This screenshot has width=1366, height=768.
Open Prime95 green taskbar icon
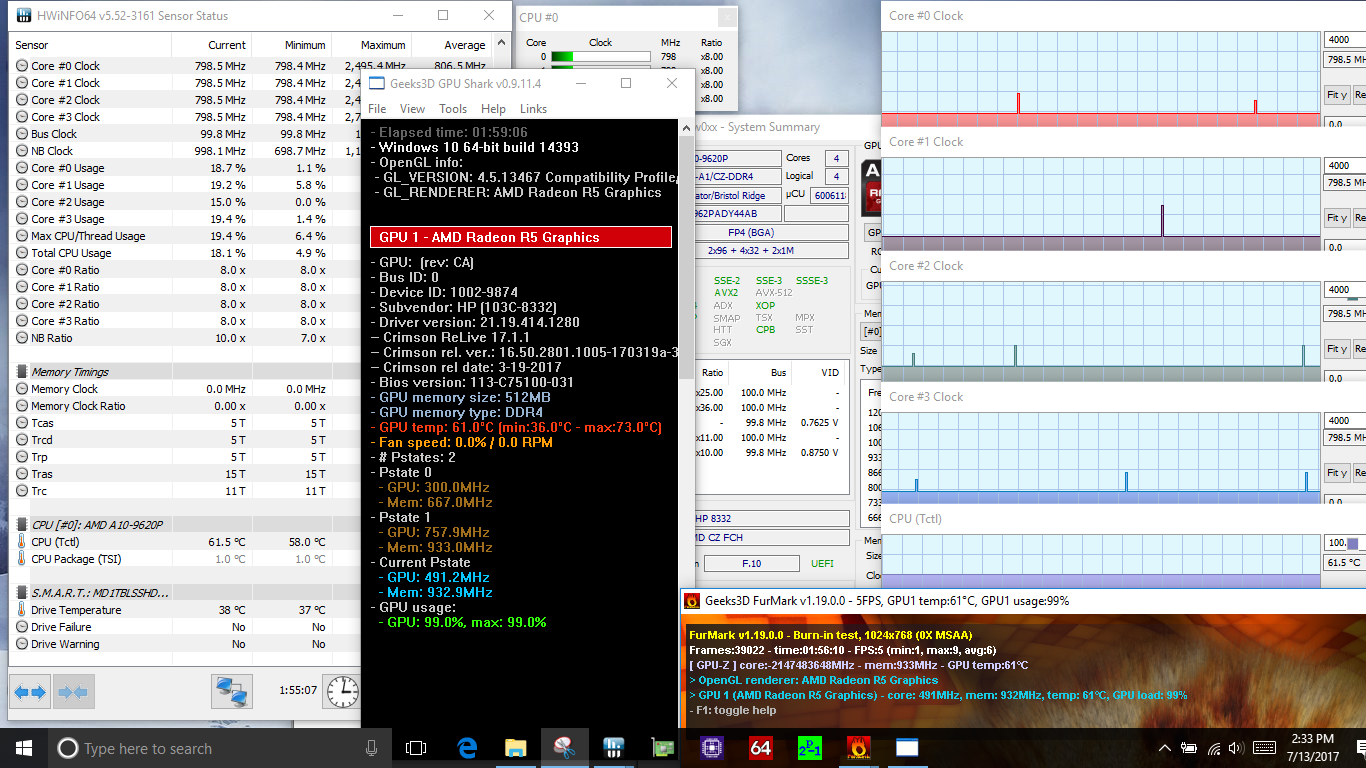point(809,747)
